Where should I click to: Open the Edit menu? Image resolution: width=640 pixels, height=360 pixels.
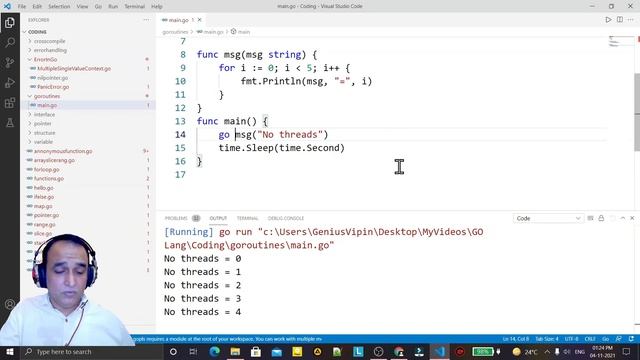coord(37,6)
